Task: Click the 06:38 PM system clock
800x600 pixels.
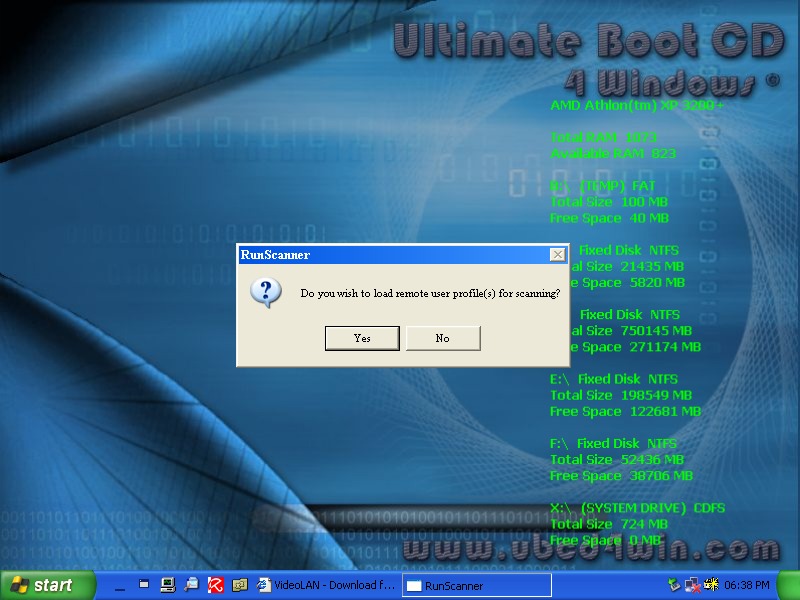Action: click(x=749, y=585)
